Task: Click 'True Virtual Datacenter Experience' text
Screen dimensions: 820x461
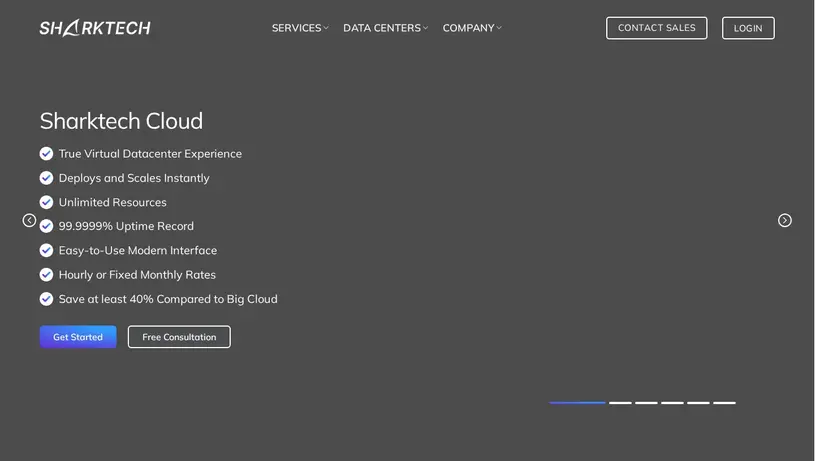Action: click(150, 154)
